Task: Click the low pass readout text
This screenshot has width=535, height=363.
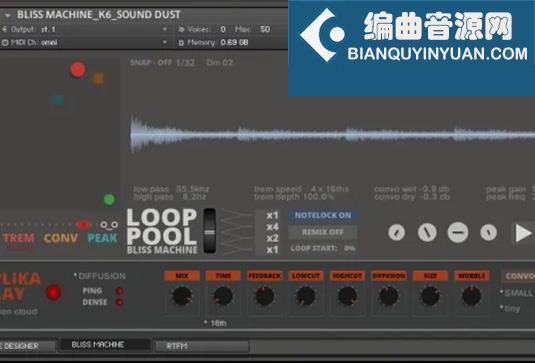Action: click(171, 189)
